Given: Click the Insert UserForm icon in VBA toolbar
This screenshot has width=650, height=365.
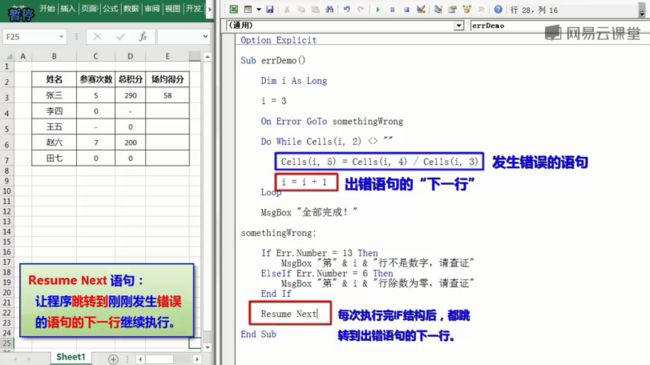Looking at the screenshot, I should [x=248, y=9].
